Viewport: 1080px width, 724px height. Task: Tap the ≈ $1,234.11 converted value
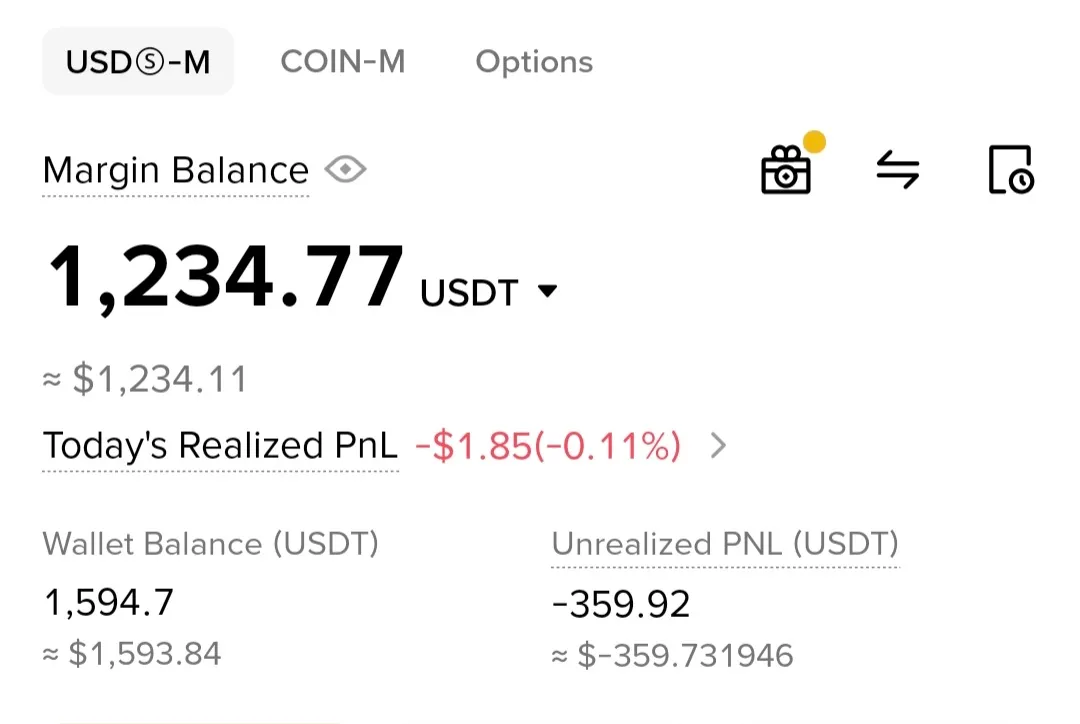(145, 380)
